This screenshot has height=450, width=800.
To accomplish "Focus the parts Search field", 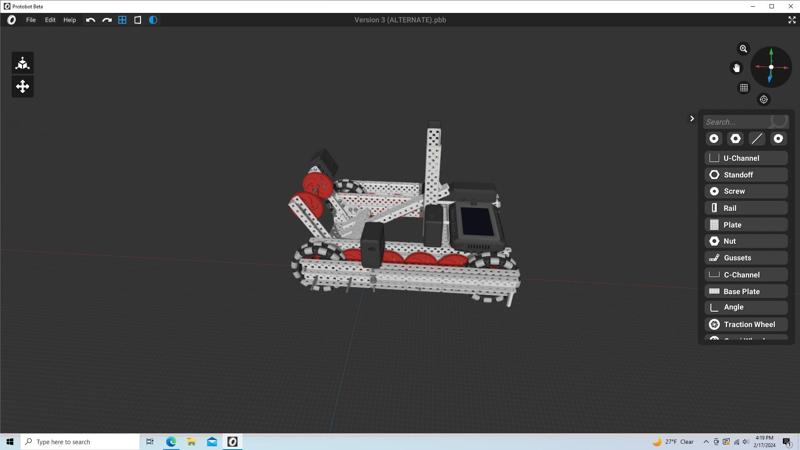I will coord(745,121).
